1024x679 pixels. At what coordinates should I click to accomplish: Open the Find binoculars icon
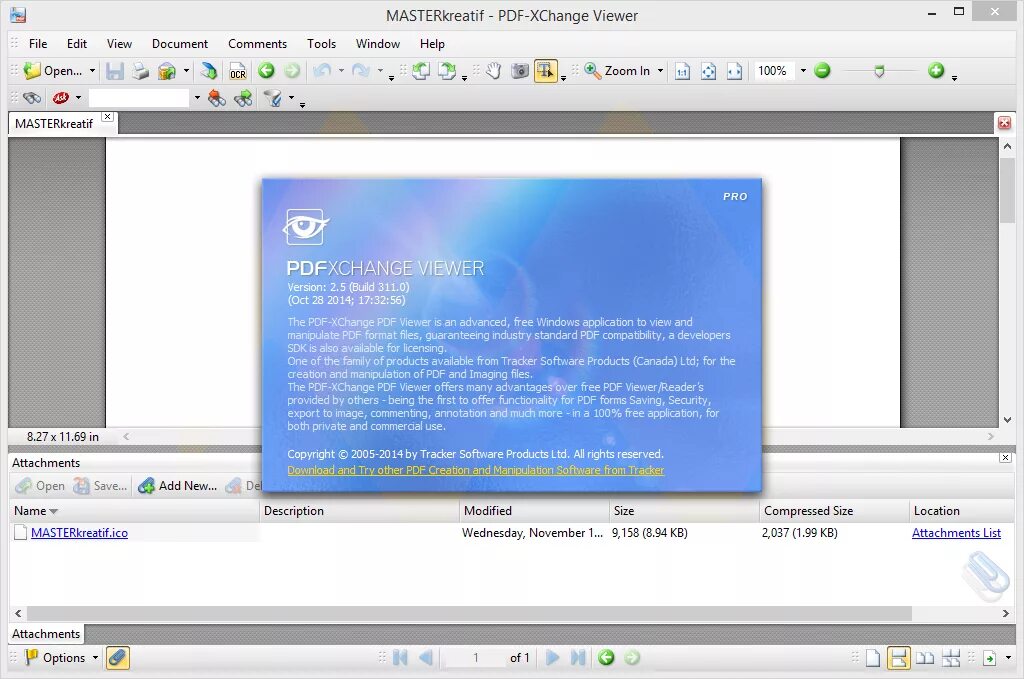31,98
